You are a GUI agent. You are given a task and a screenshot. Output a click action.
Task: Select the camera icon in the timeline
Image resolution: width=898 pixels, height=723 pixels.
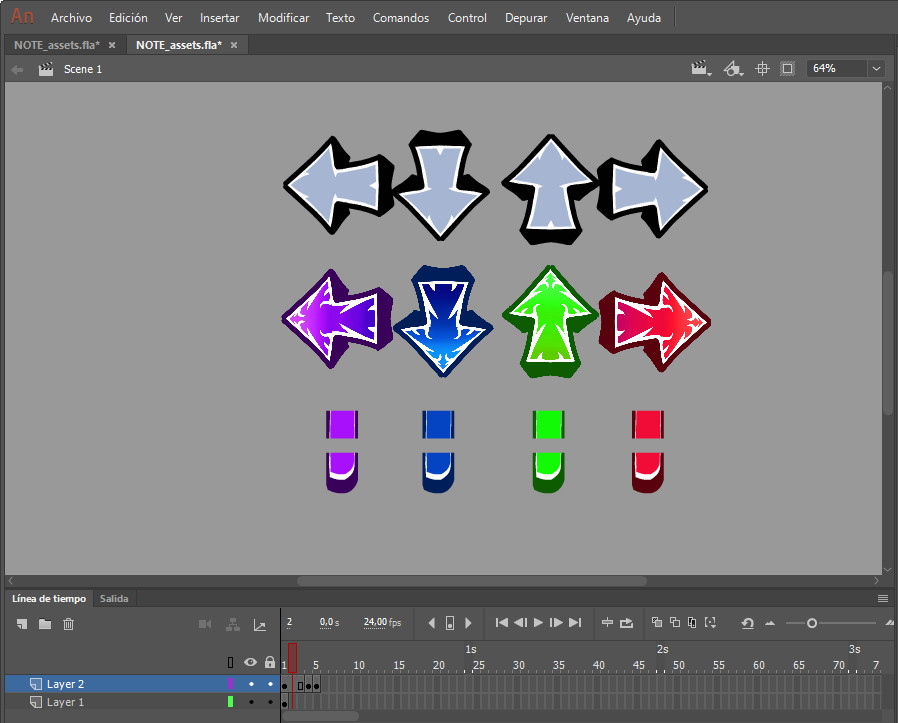[x=205, y=624]
